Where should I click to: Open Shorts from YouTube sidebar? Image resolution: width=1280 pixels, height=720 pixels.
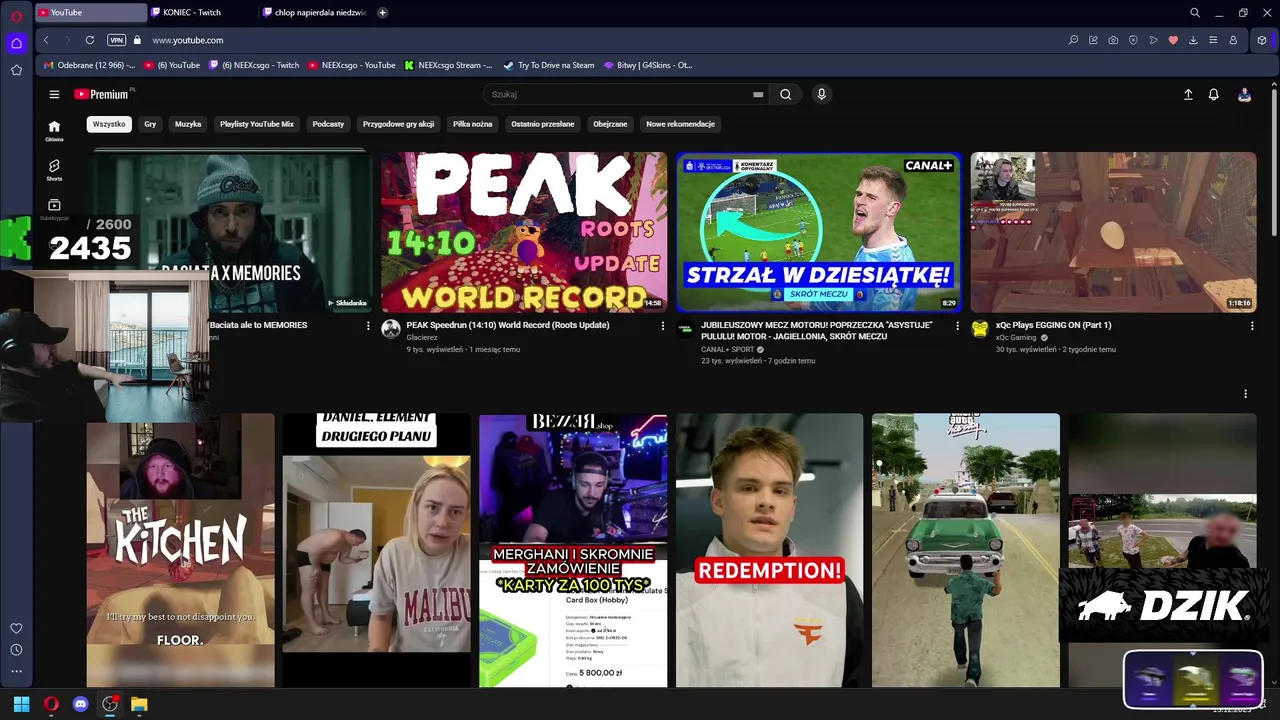(54, 170)
